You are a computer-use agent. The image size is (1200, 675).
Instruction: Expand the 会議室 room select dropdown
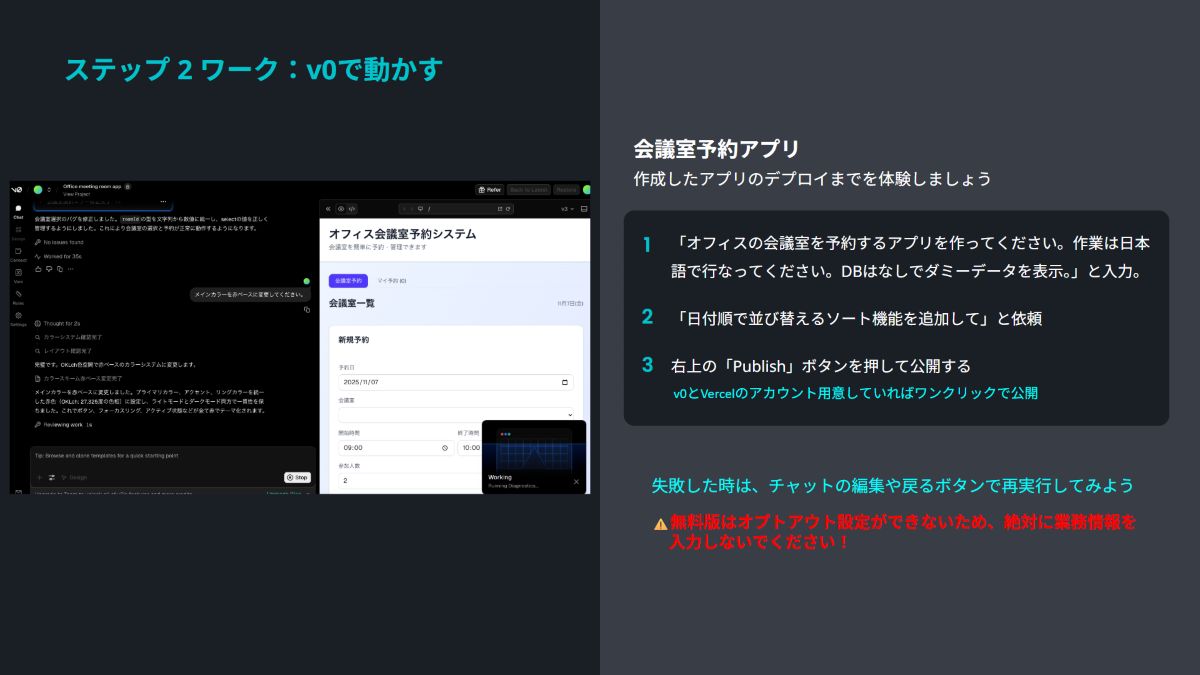click(x=455, y=414)
